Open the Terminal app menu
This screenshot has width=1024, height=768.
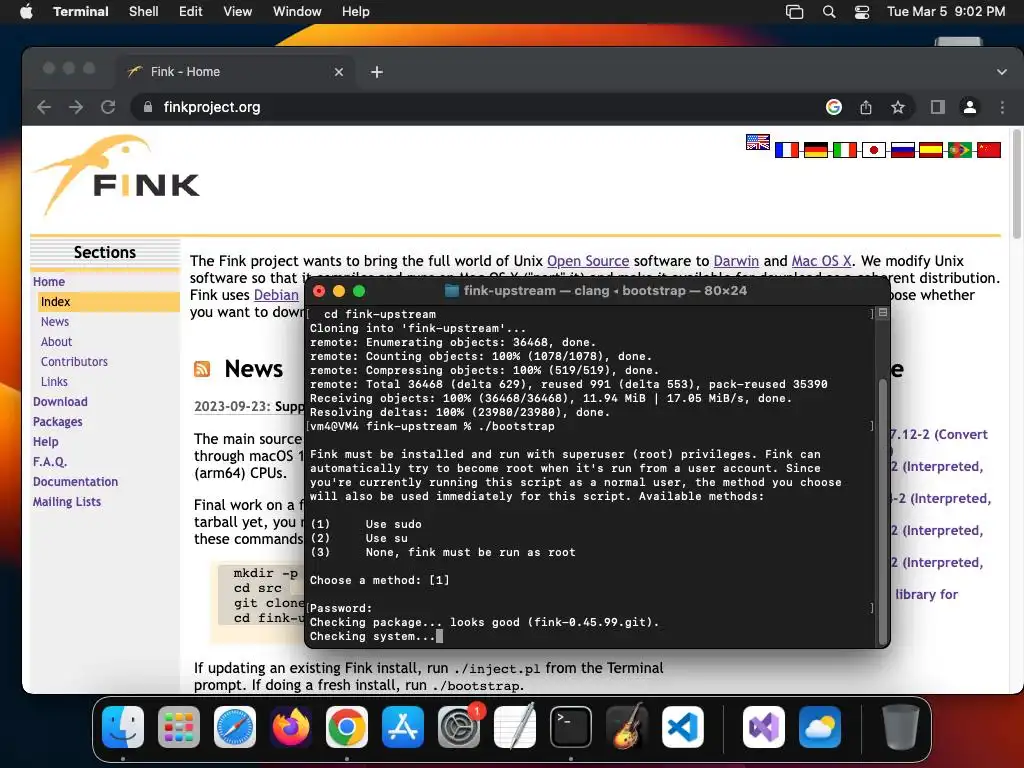tap(81, 12)
